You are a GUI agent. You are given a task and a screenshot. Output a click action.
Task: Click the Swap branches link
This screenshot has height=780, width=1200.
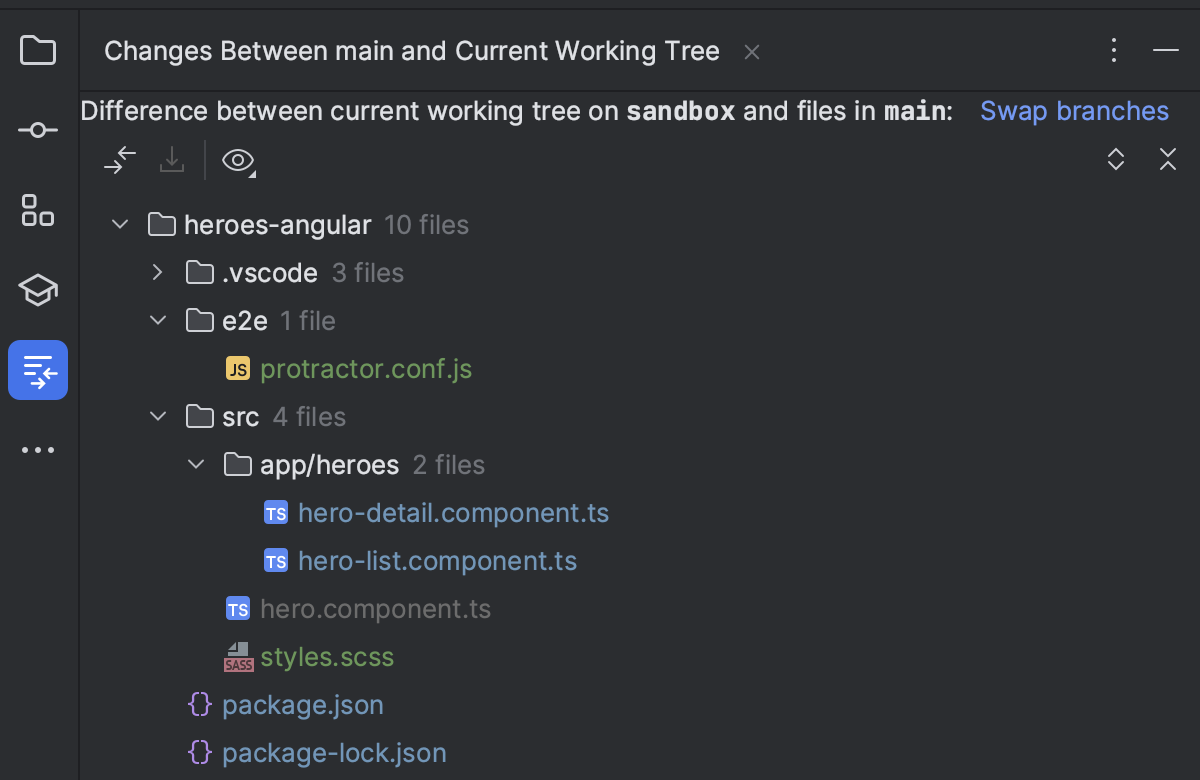pos(1074,110)
